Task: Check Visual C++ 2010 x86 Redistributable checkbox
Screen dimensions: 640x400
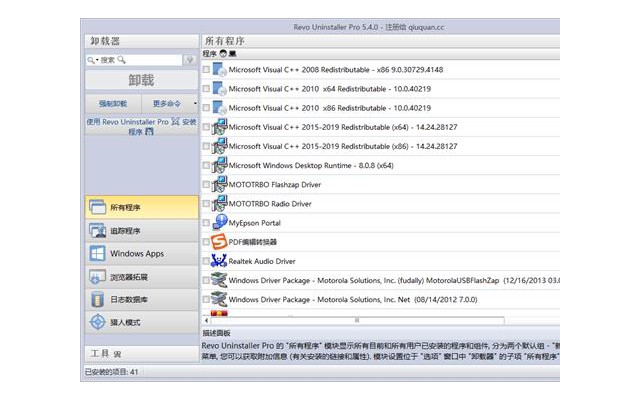Action: [206, 108]
